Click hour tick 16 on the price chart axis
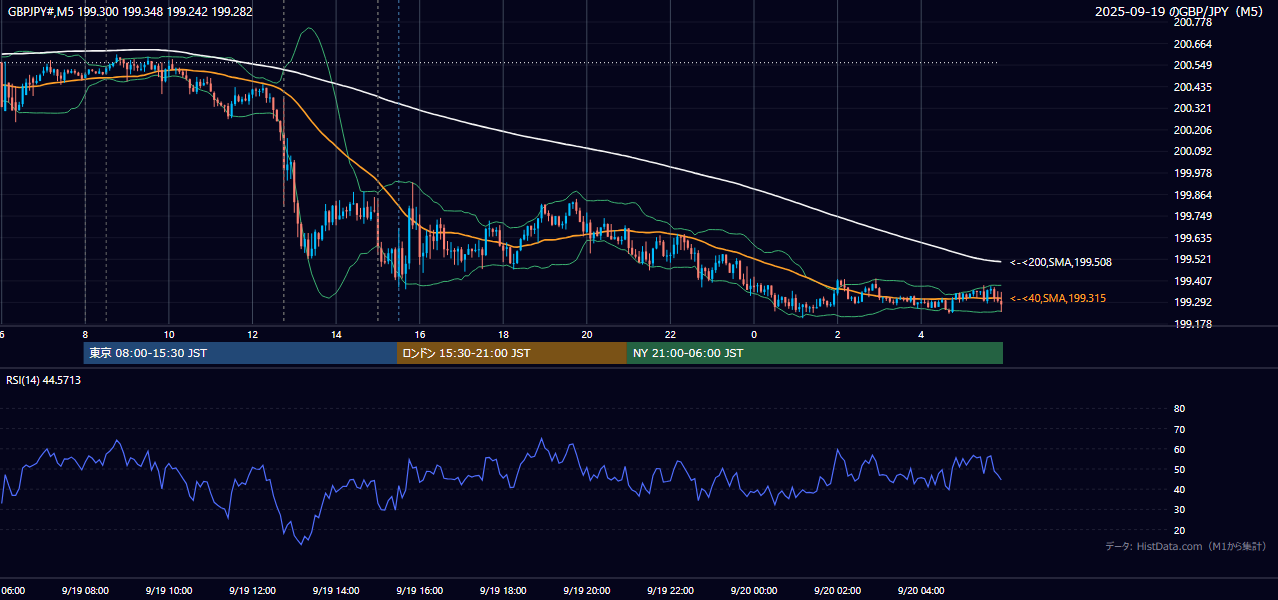Screen dimensions: 1278x600 point(420,334)
